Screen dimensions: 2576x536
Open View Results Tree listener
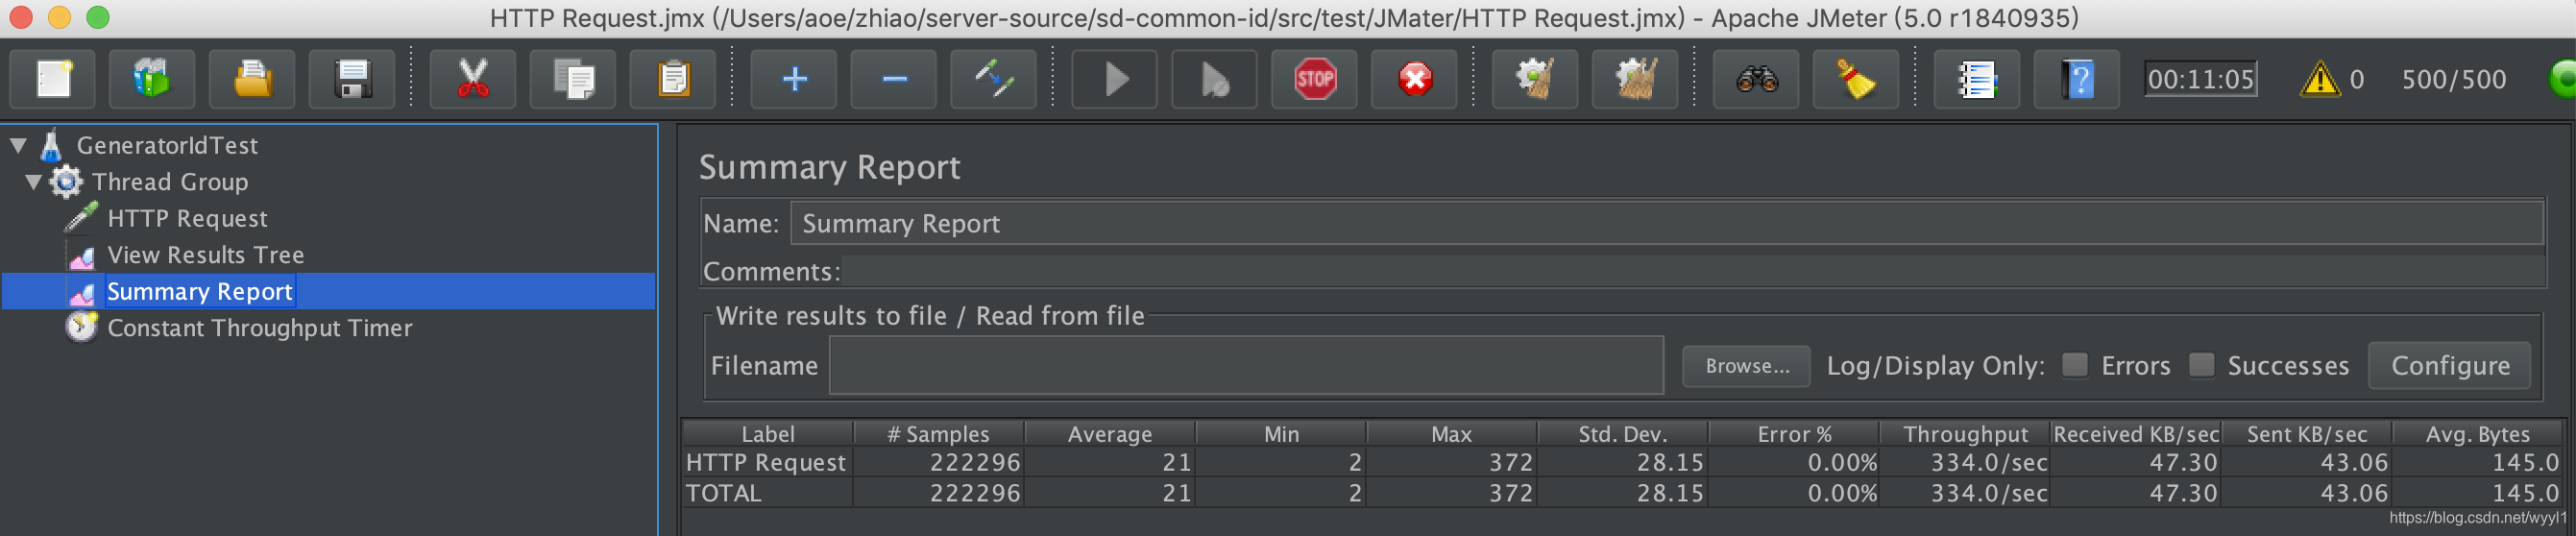(x=206, y=255)
